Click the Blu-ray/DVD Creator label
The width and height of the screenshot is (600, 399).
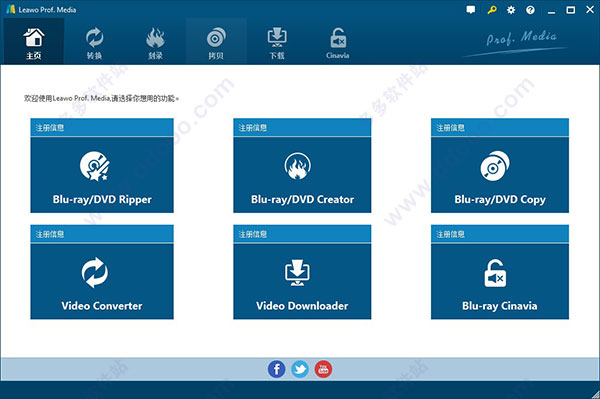pyautogui.click(x=302, y=200)
